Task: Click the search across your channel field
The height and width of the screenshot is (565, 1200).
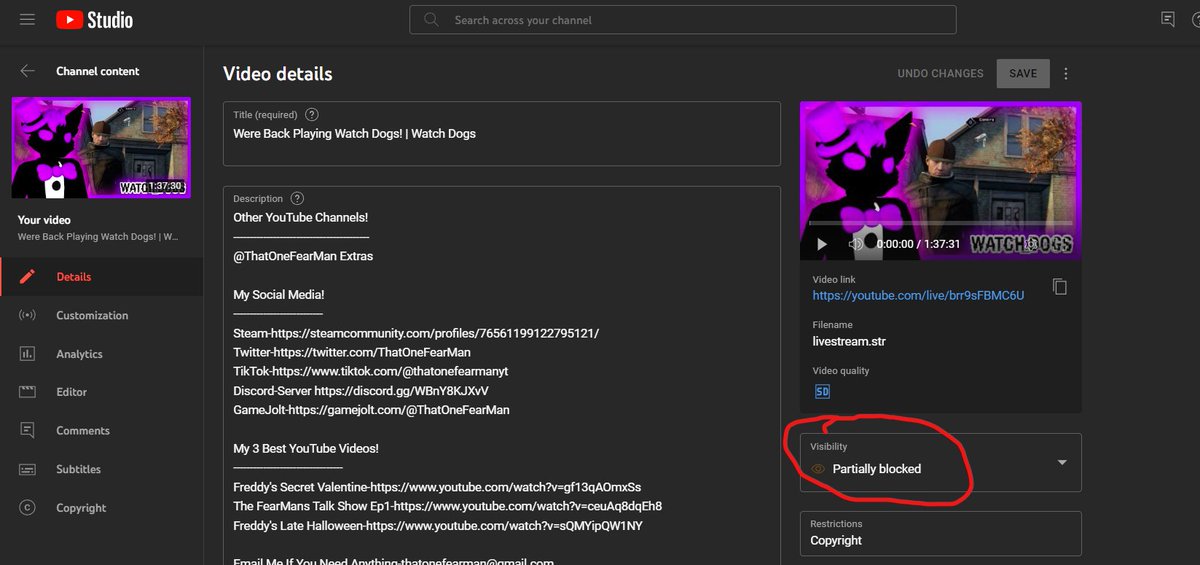Action: pyautogui.click(x=683, y=20)
